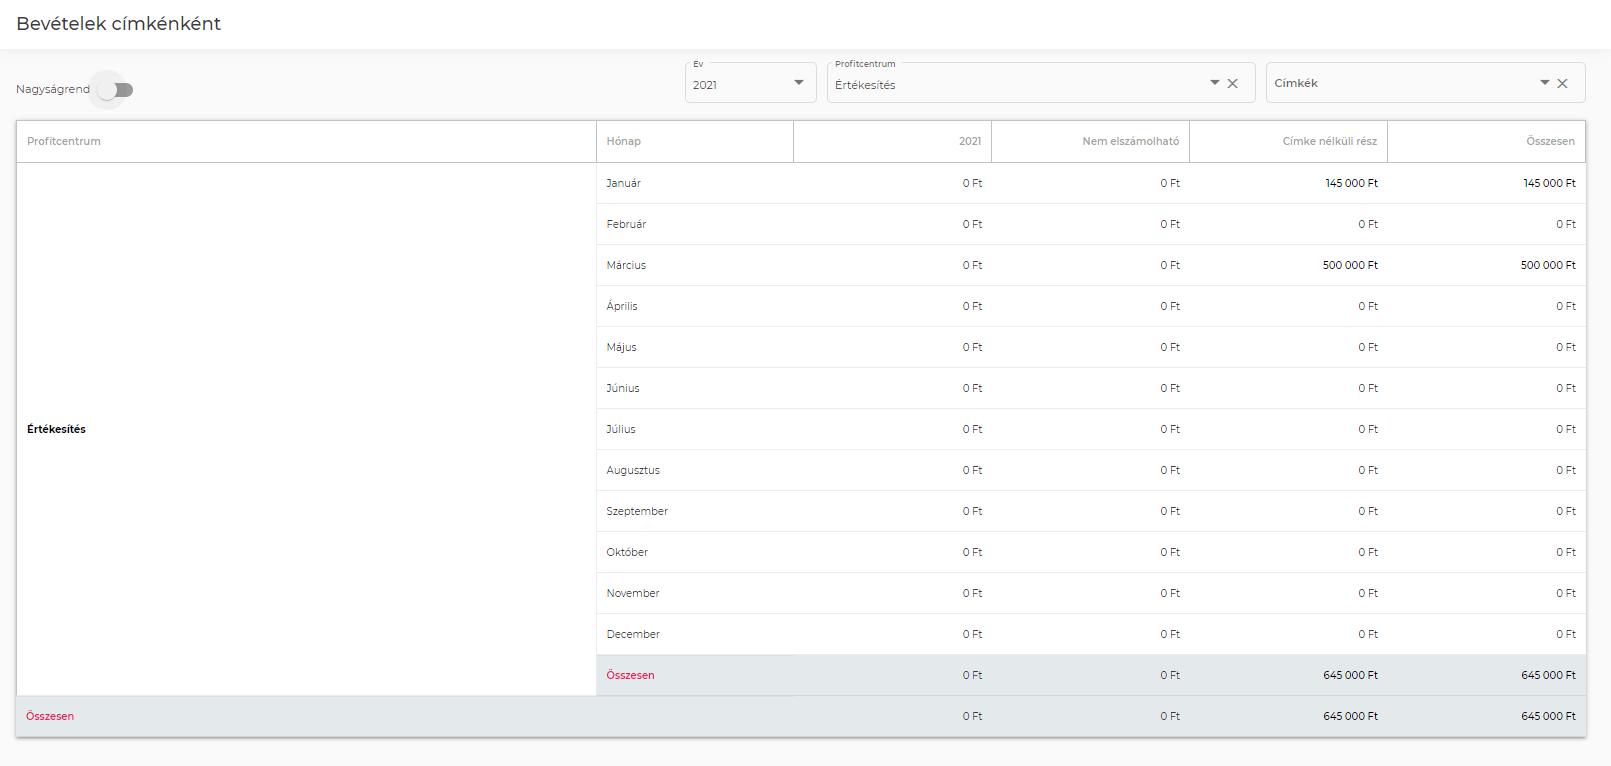Select the Május row label
This screenshot has height=766, width=1611.
(621, 348)
